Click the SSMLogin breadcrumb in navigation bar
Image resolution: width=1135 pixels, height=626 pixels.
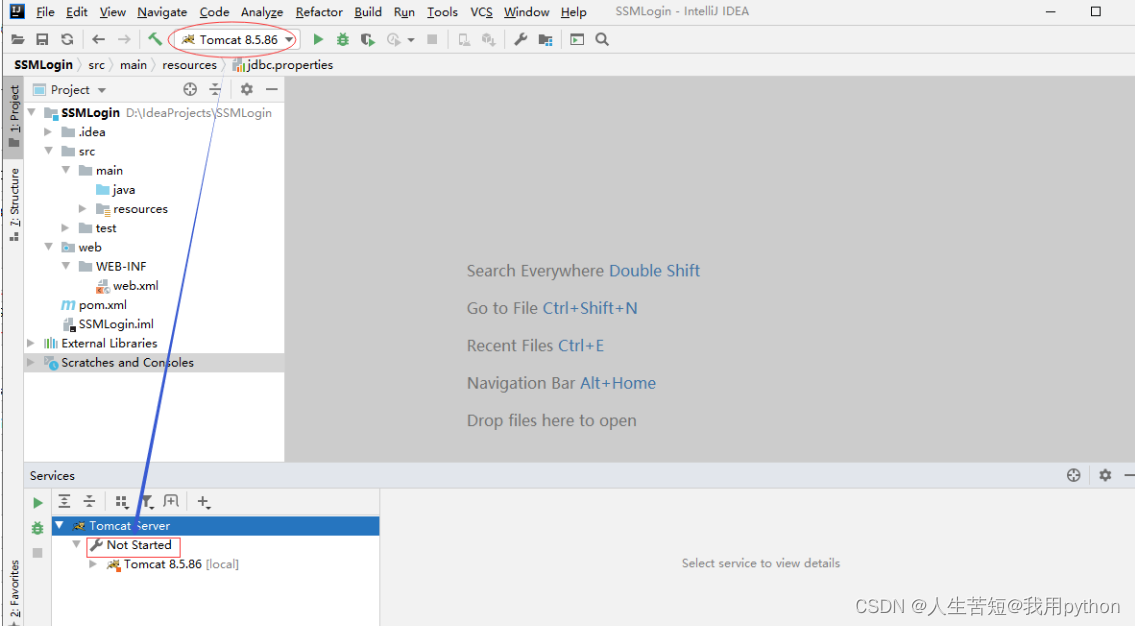tap(43, 64)
